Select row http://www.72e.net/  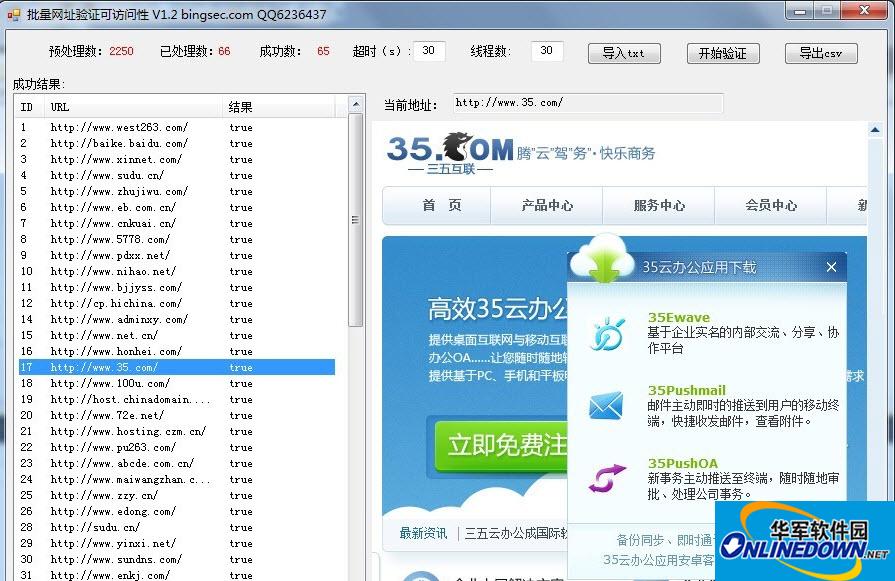tap(175, 415)
